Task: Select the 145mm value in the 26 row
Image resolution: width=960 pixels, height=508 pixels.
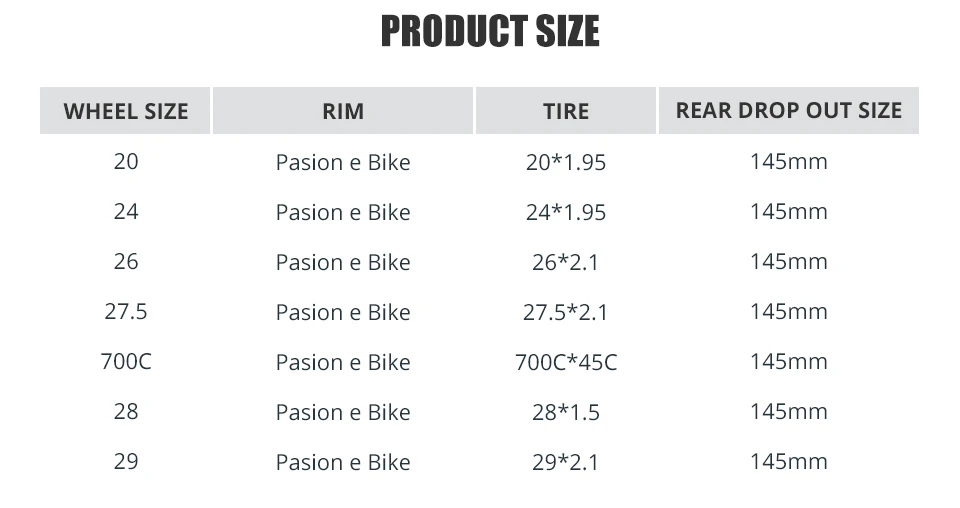Action: (788, 261)
